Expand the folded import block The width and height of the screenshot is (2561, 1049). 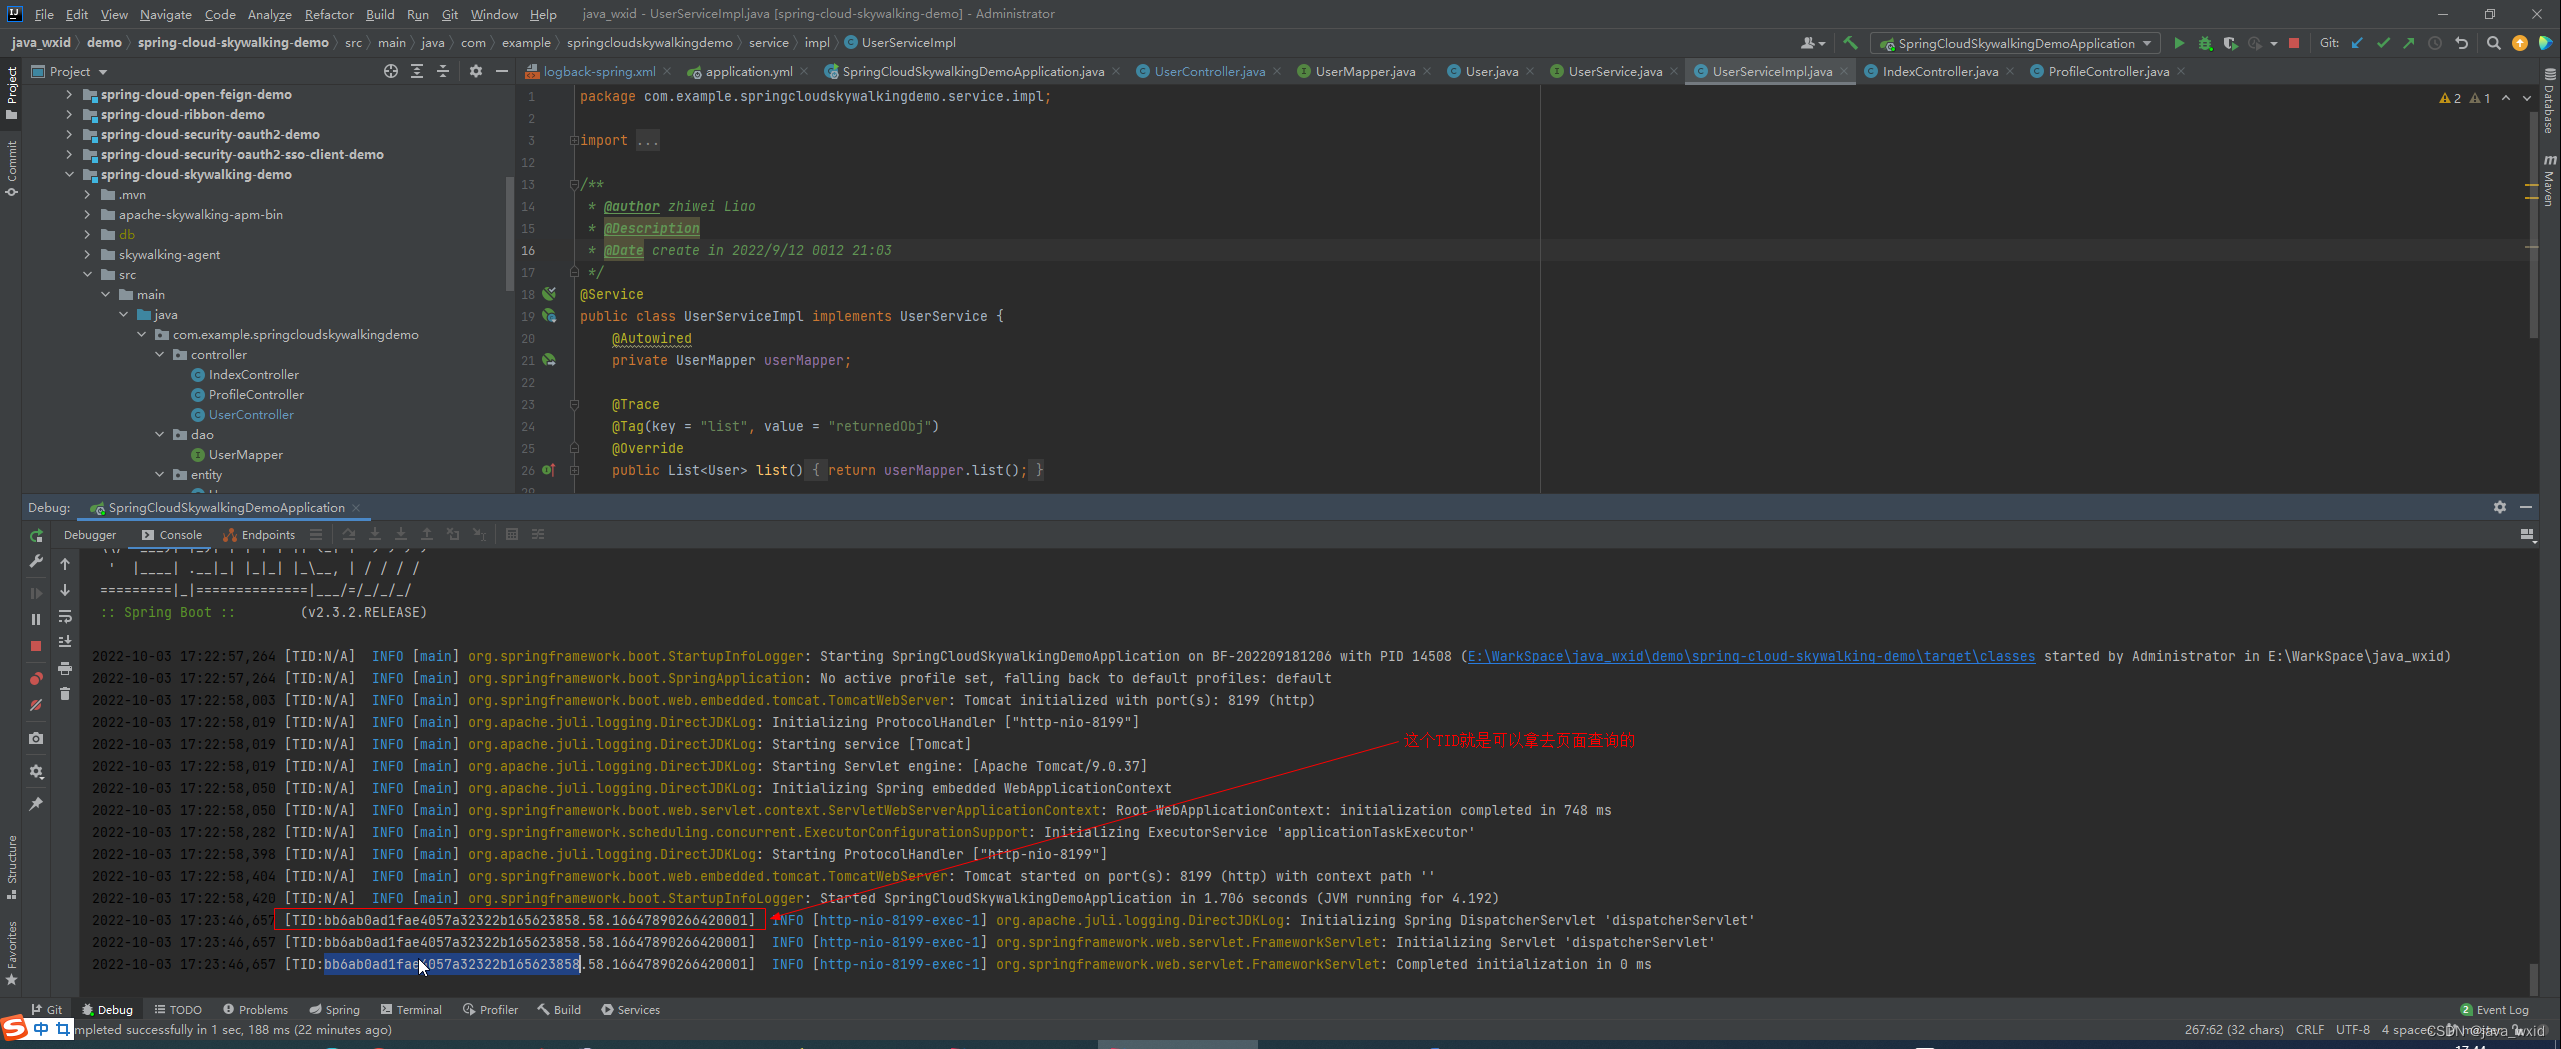(x=574, y=141)
